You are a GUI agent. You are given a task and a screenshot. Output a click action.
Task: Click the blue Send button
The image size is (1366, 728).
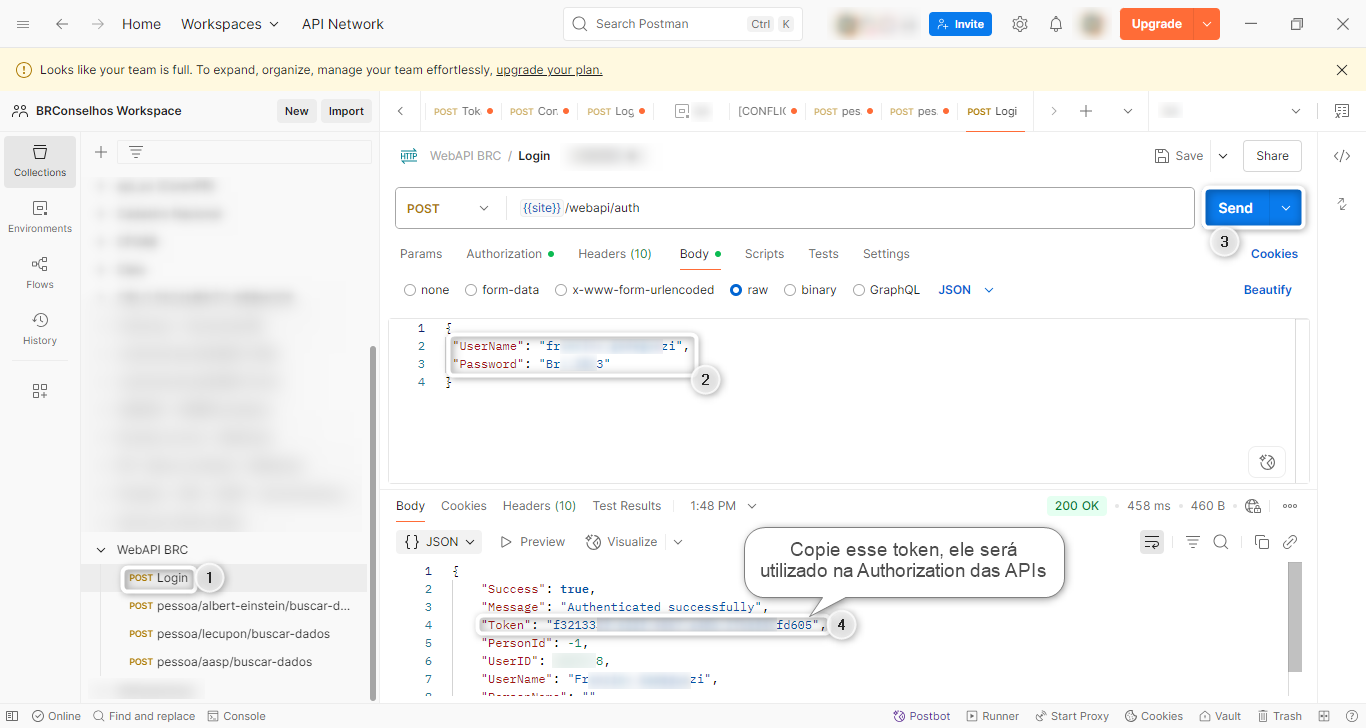coord(1236,208)
